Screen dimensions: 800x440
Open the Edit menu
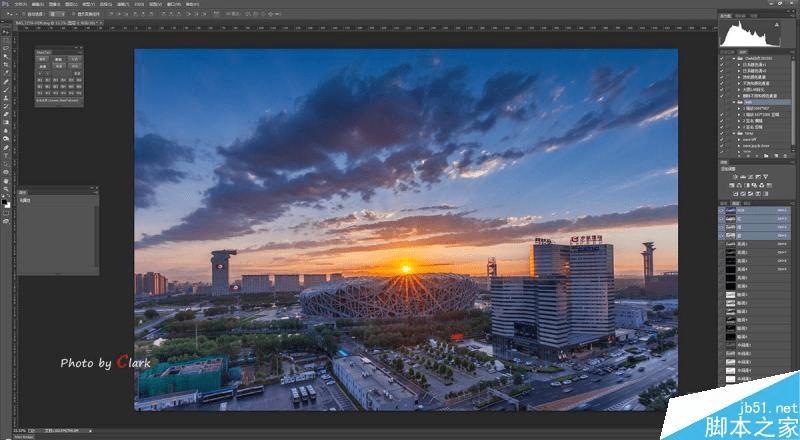coord(37,5)
